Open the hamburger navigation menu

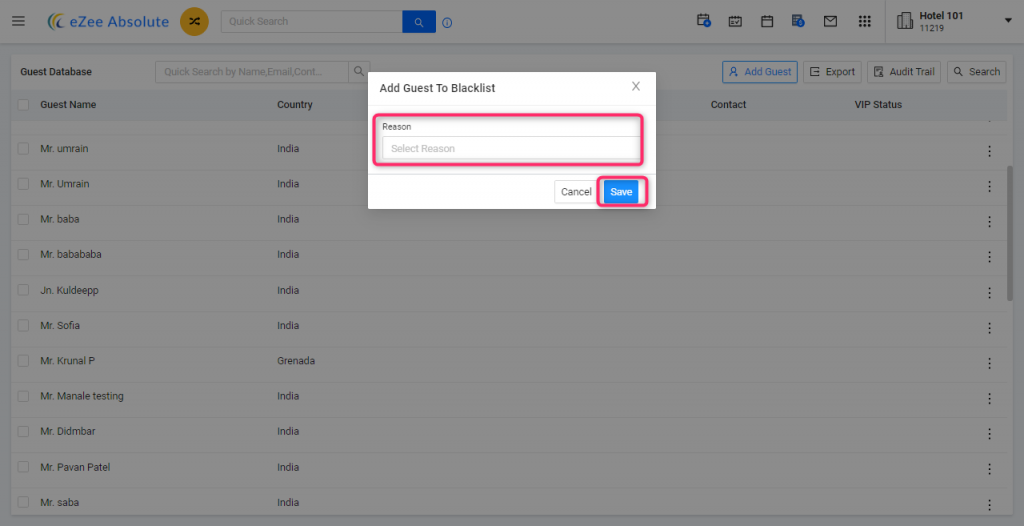click(x=18, y=22)
